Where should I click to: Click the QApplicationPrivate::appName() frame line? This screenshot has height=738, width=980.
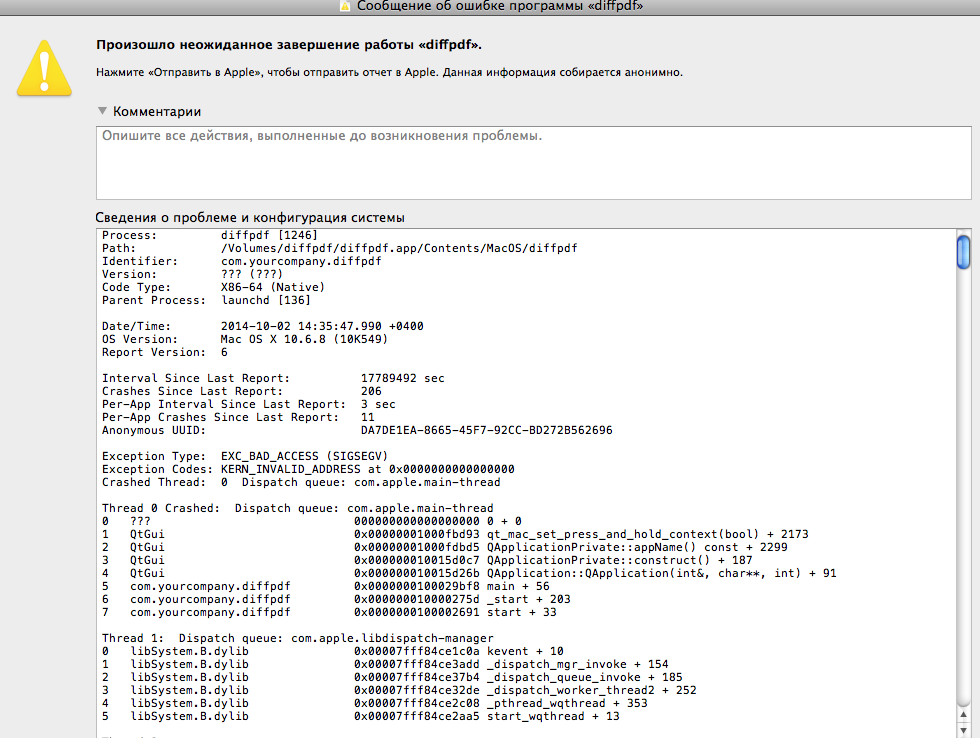(444, 547)
